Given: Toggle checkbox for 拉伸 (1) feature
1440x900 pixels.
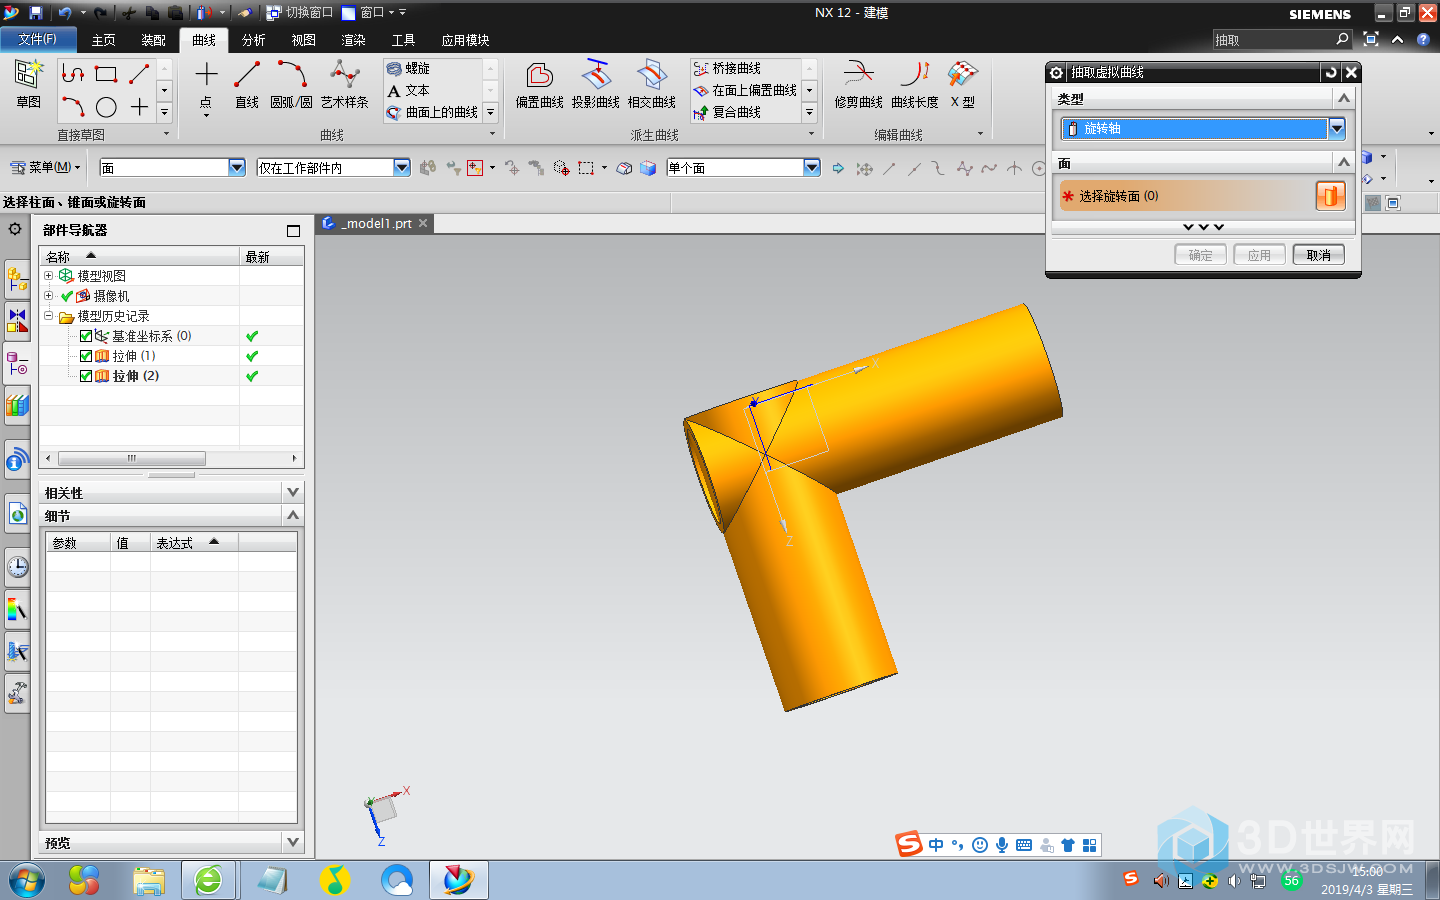Looking at the screenshot, I should pyautogui.click(x=86, y=356).
